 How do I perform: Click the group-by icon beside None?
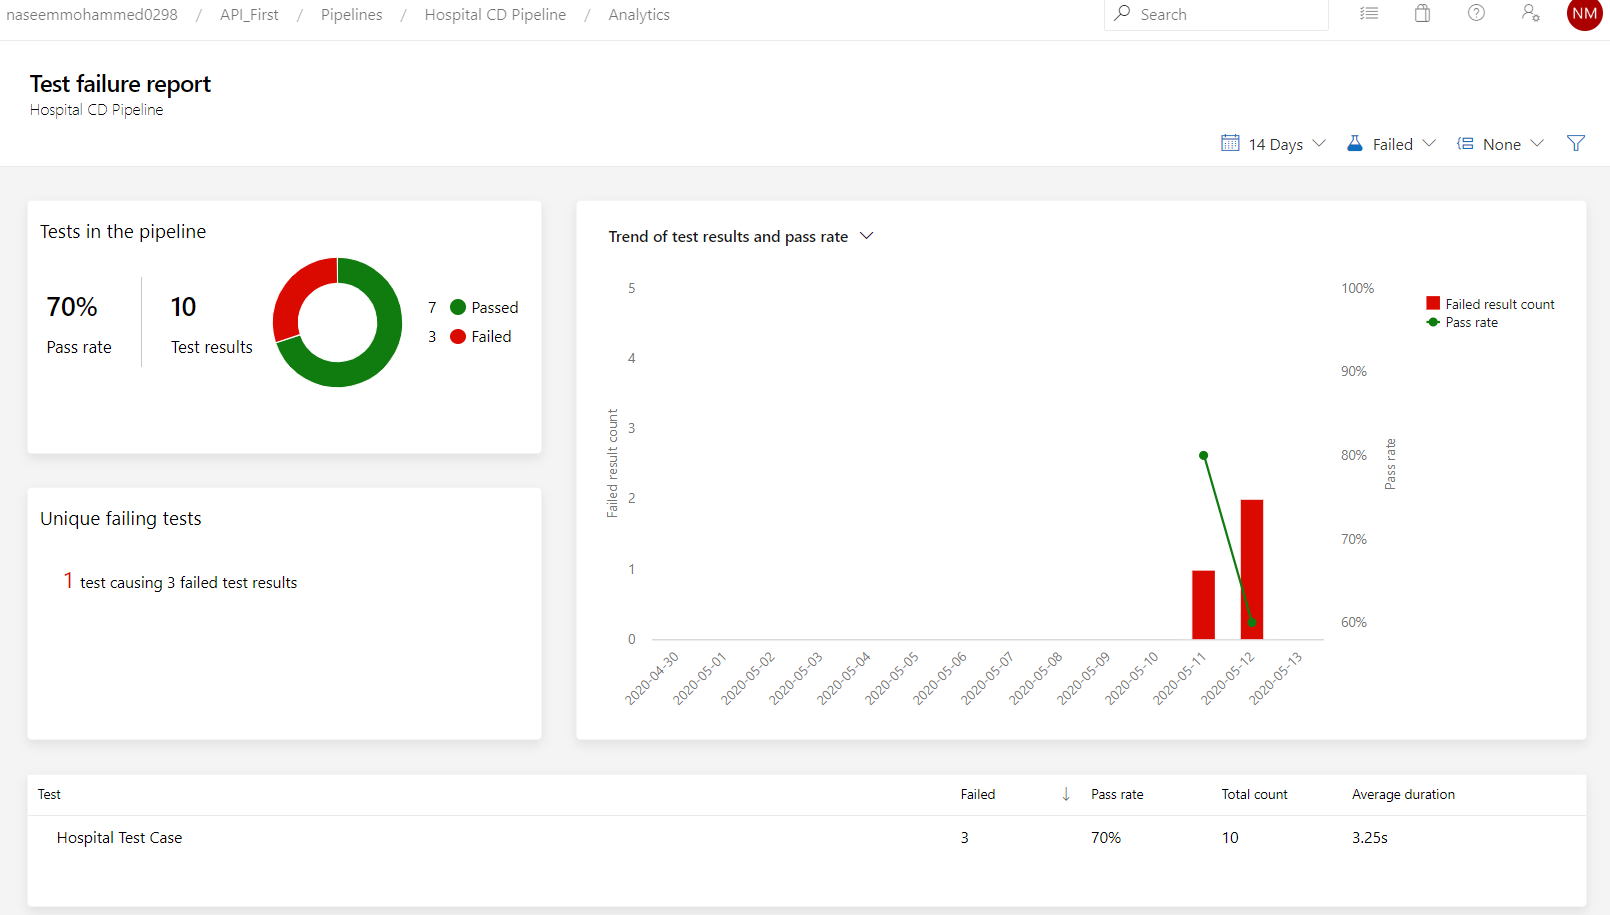(x=1465, y=143)
